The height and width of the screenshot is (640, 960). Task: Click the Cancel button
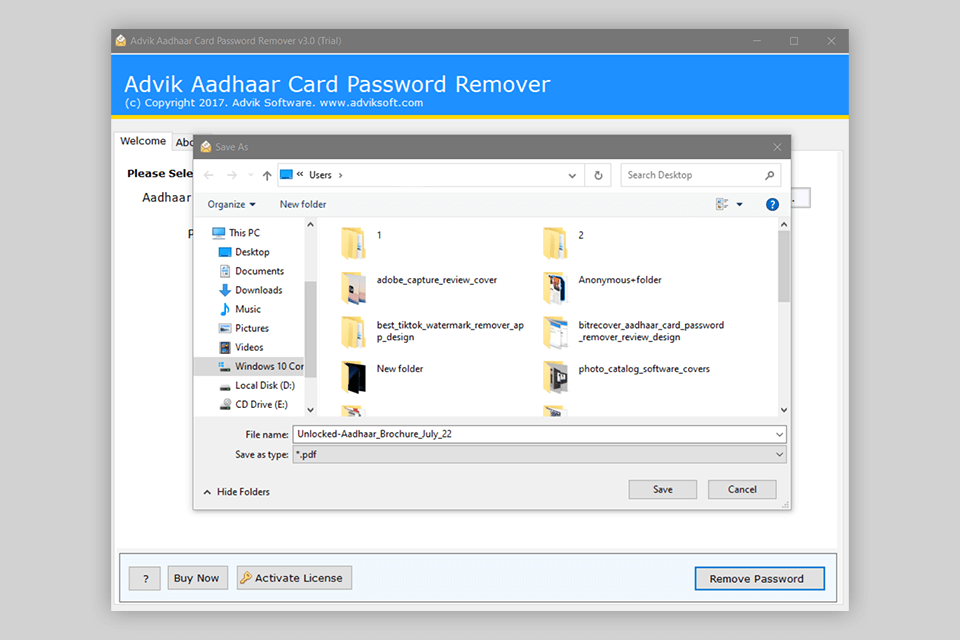click(742, 489)
